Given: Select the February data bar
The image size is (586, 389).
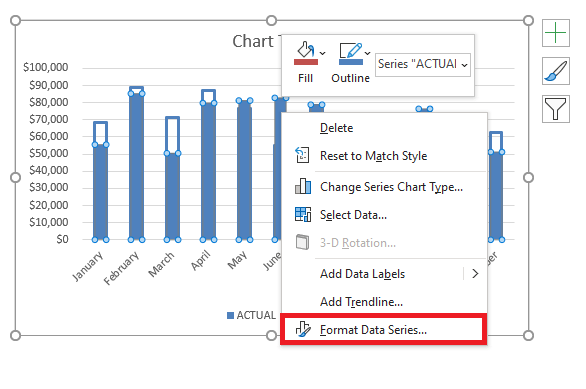Looking at the screenshot, I should (x=136, y=166).
